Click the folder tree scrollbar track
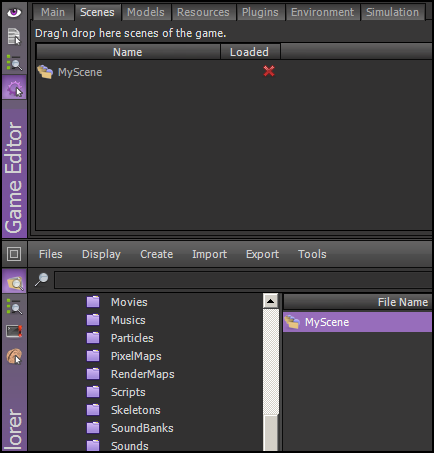Screen dimensions: 434x453 point(271,362)
